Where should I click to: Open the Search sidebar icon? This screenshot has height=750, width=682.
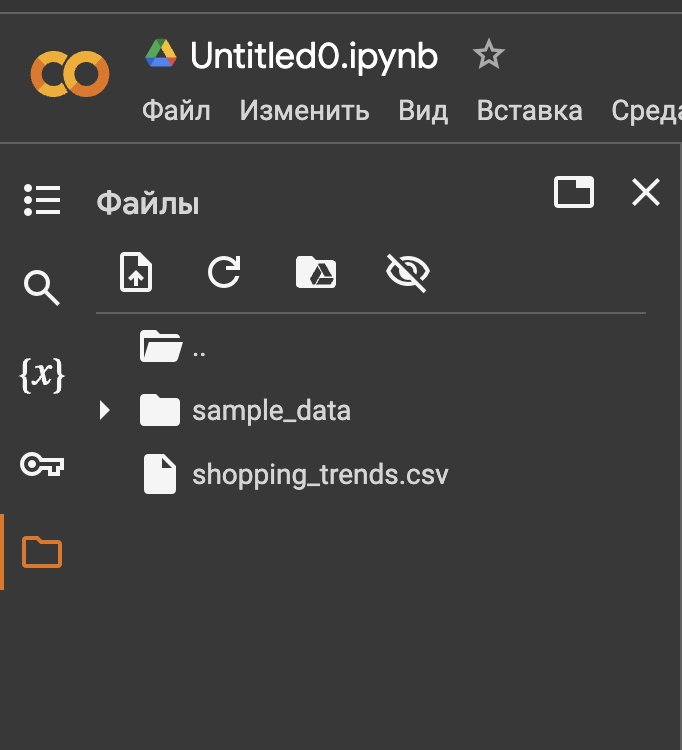(42, 288)
